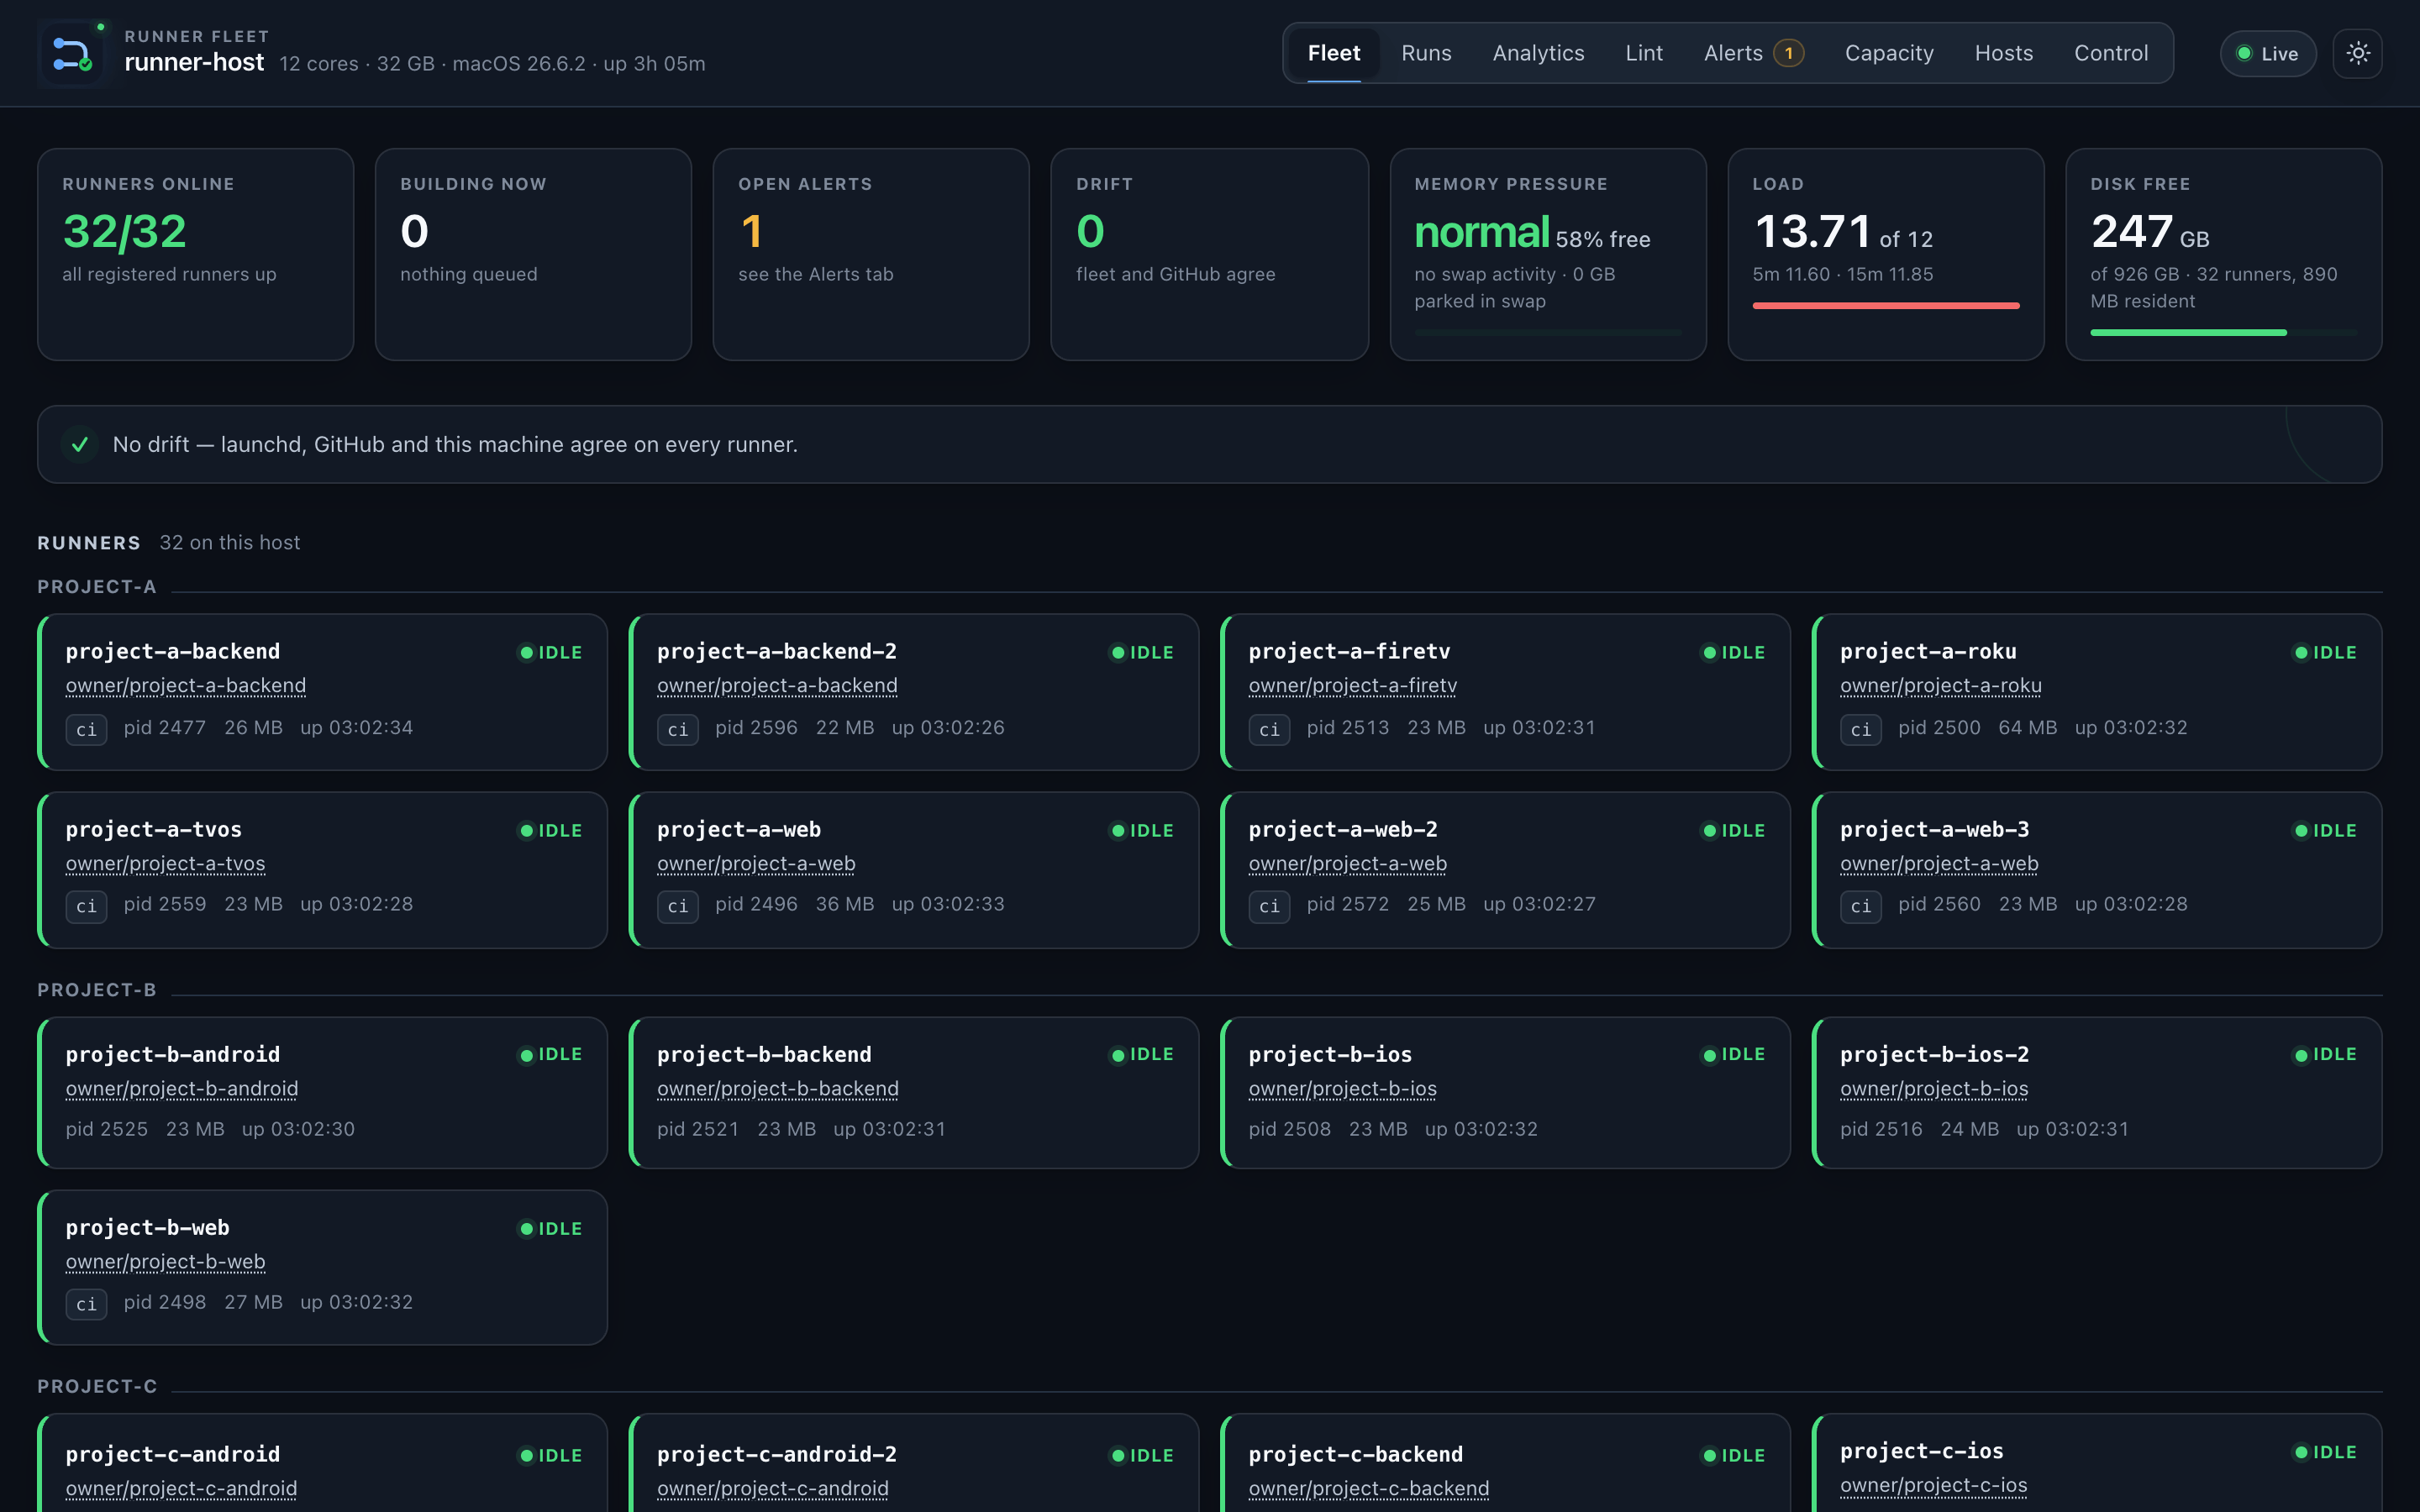Toggle the light/dark theme sun icon
Image resolution: width=2420 pixels, height=1512 pixels.
pos(2357,53)
